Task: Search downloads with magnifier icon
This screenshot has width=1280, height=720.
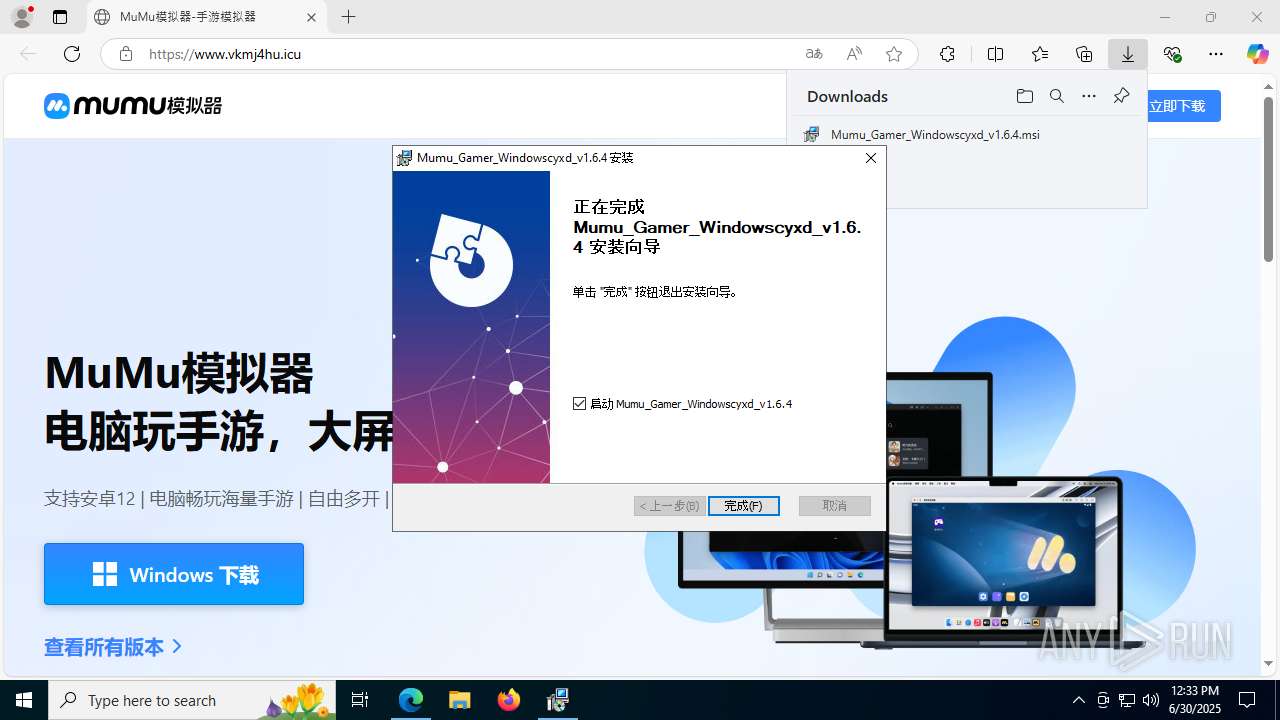Action: 1056,96
